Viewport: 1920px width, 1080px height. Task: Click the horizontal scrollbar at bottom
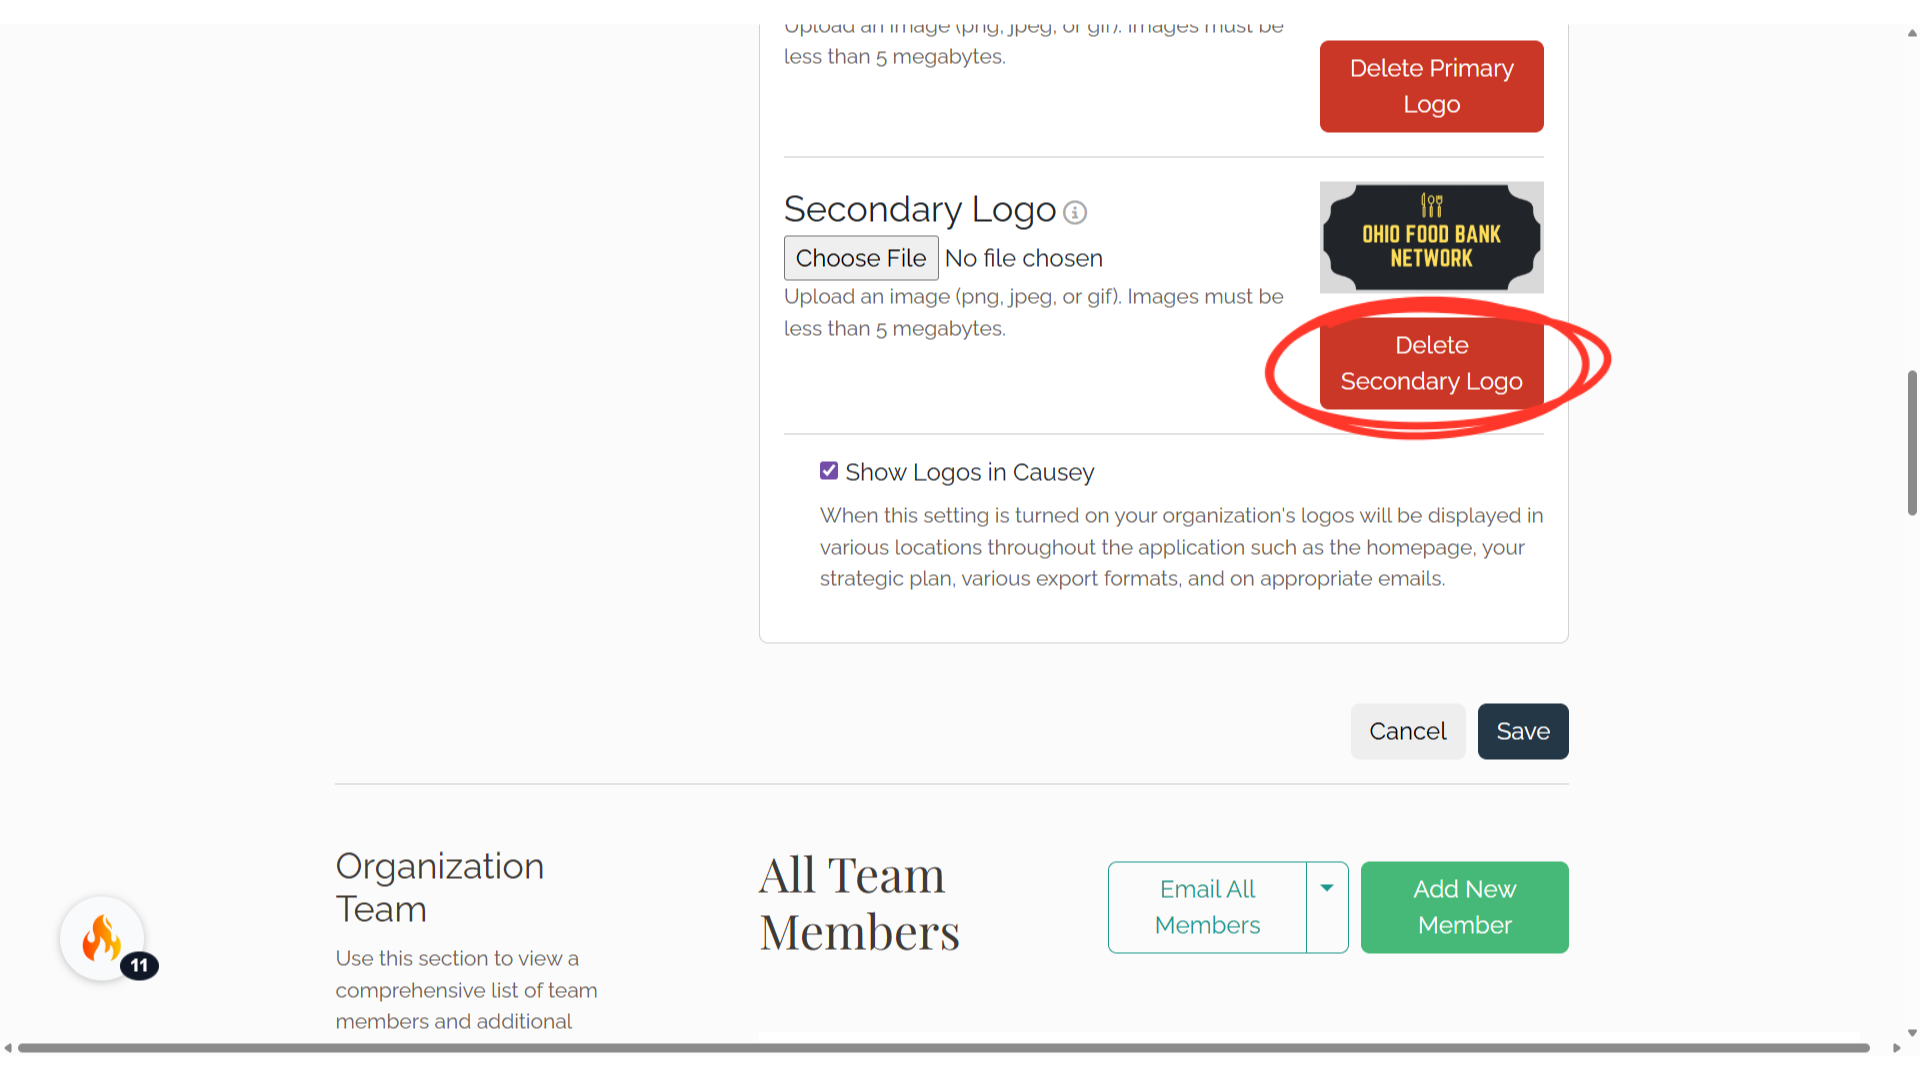(x=944, y=1048)
